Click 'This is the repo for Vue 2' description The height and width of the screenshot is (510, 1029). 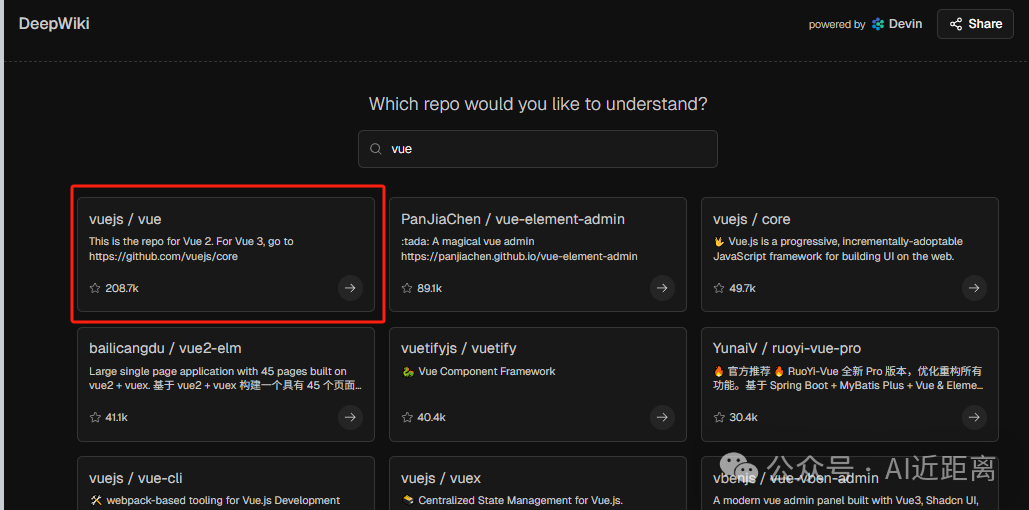pos(191,249)
